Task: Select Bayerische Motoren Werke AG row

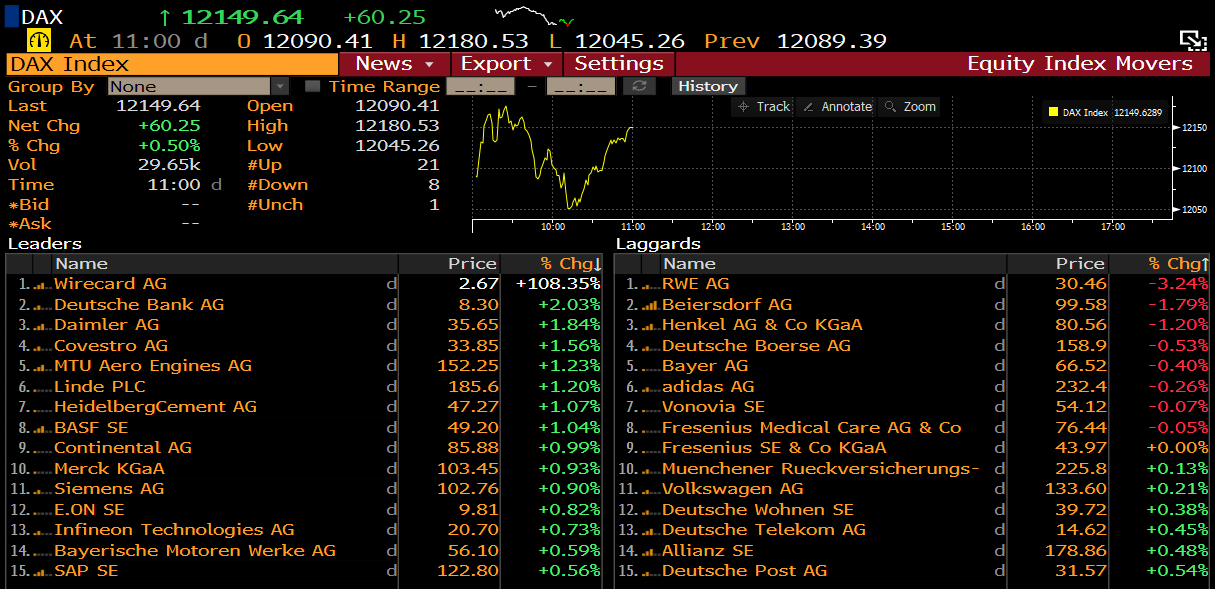Action: [x=304, y=551]
